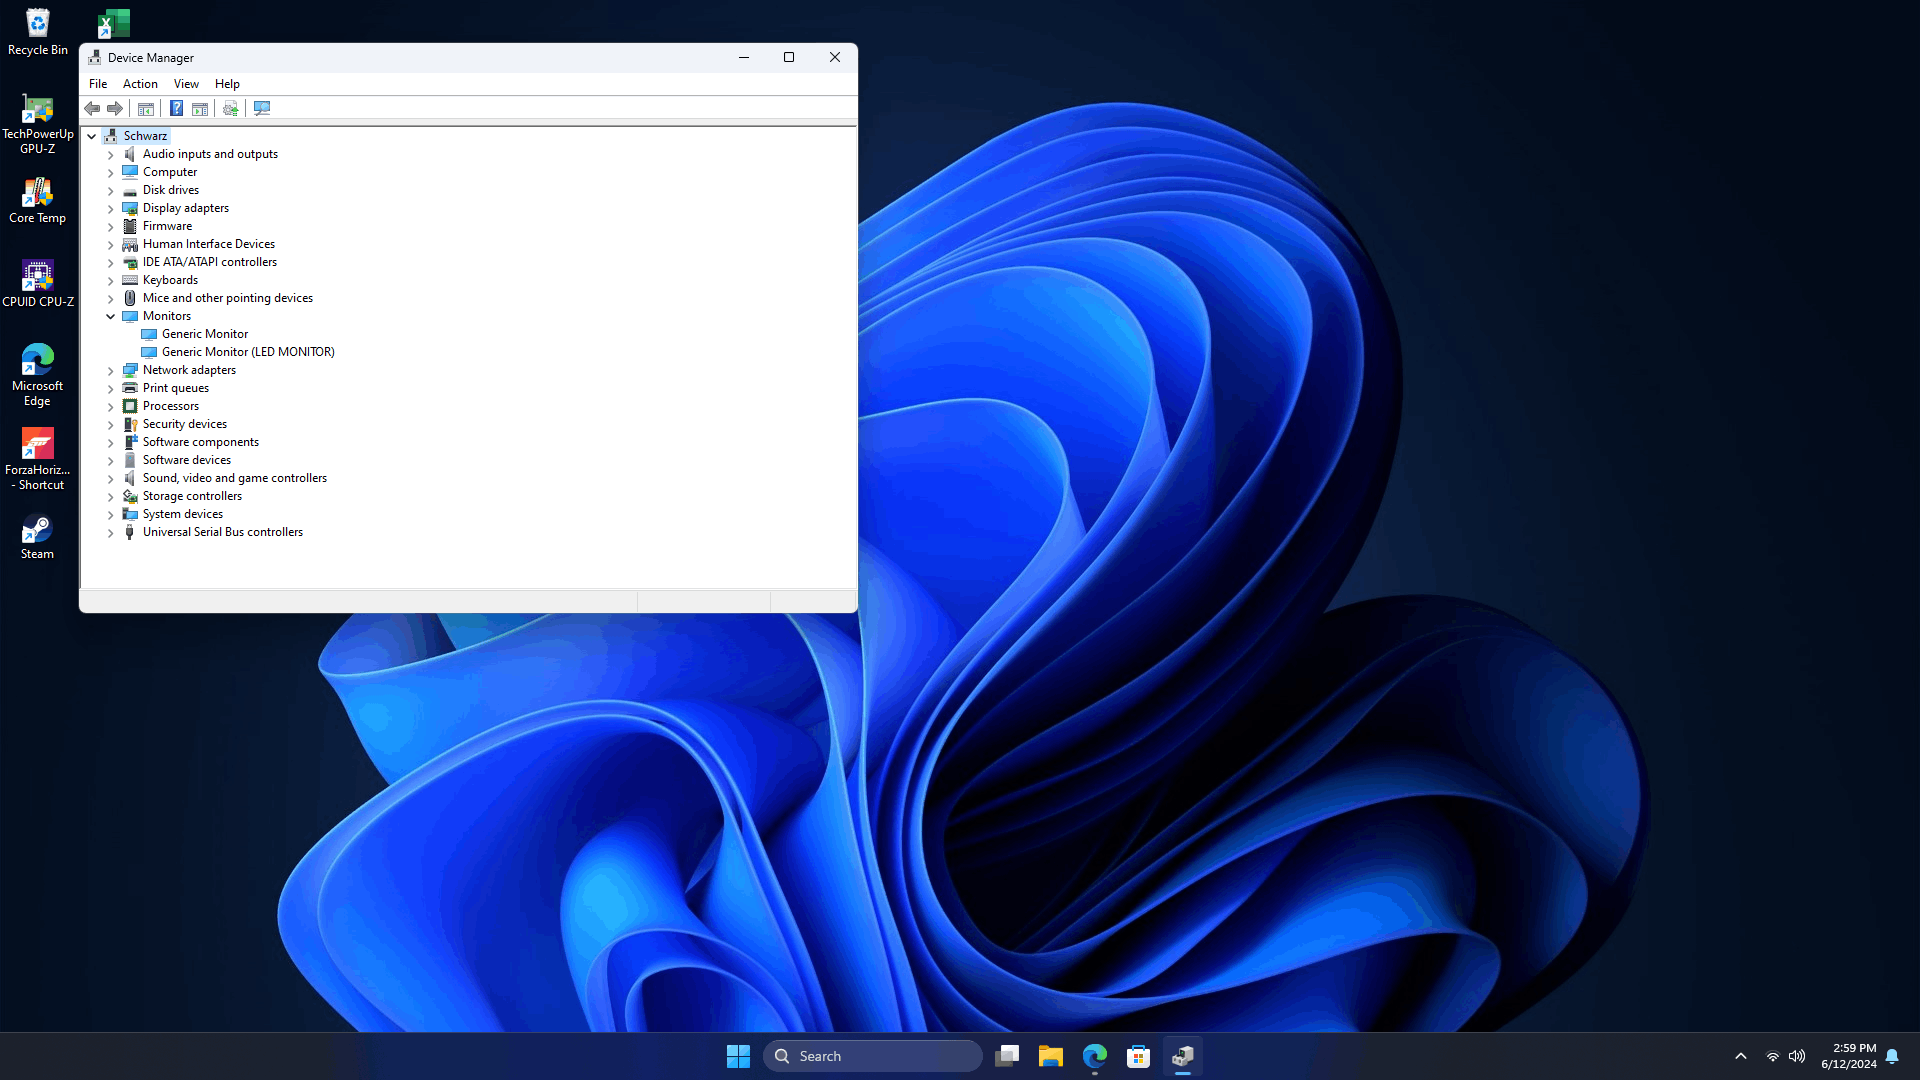1920x1080 pixels.
Task: Collapse the Schwarz root node
Action: [x=92, y=136]
